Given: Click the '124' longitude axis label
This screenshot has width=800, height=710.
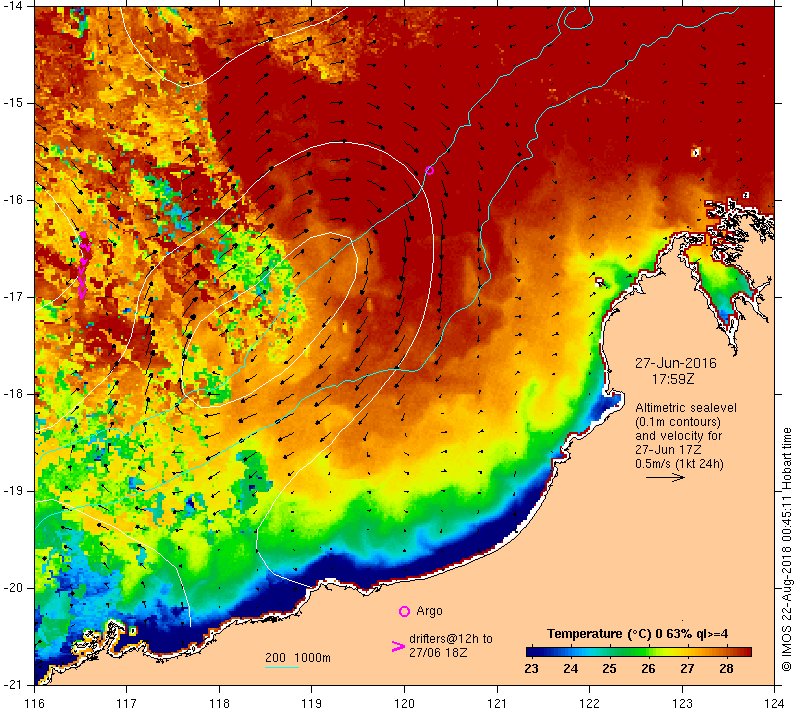Looking at the screenshot, I should 775,703.
